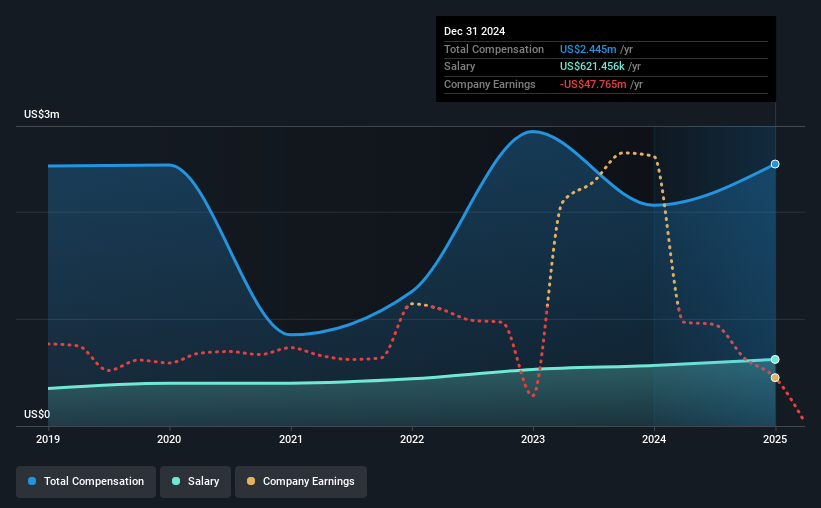The image size is (821, 508).
Task: Click the Total Compensation label in tooltip
Action: pyautogui.click(x=494, y=49)
